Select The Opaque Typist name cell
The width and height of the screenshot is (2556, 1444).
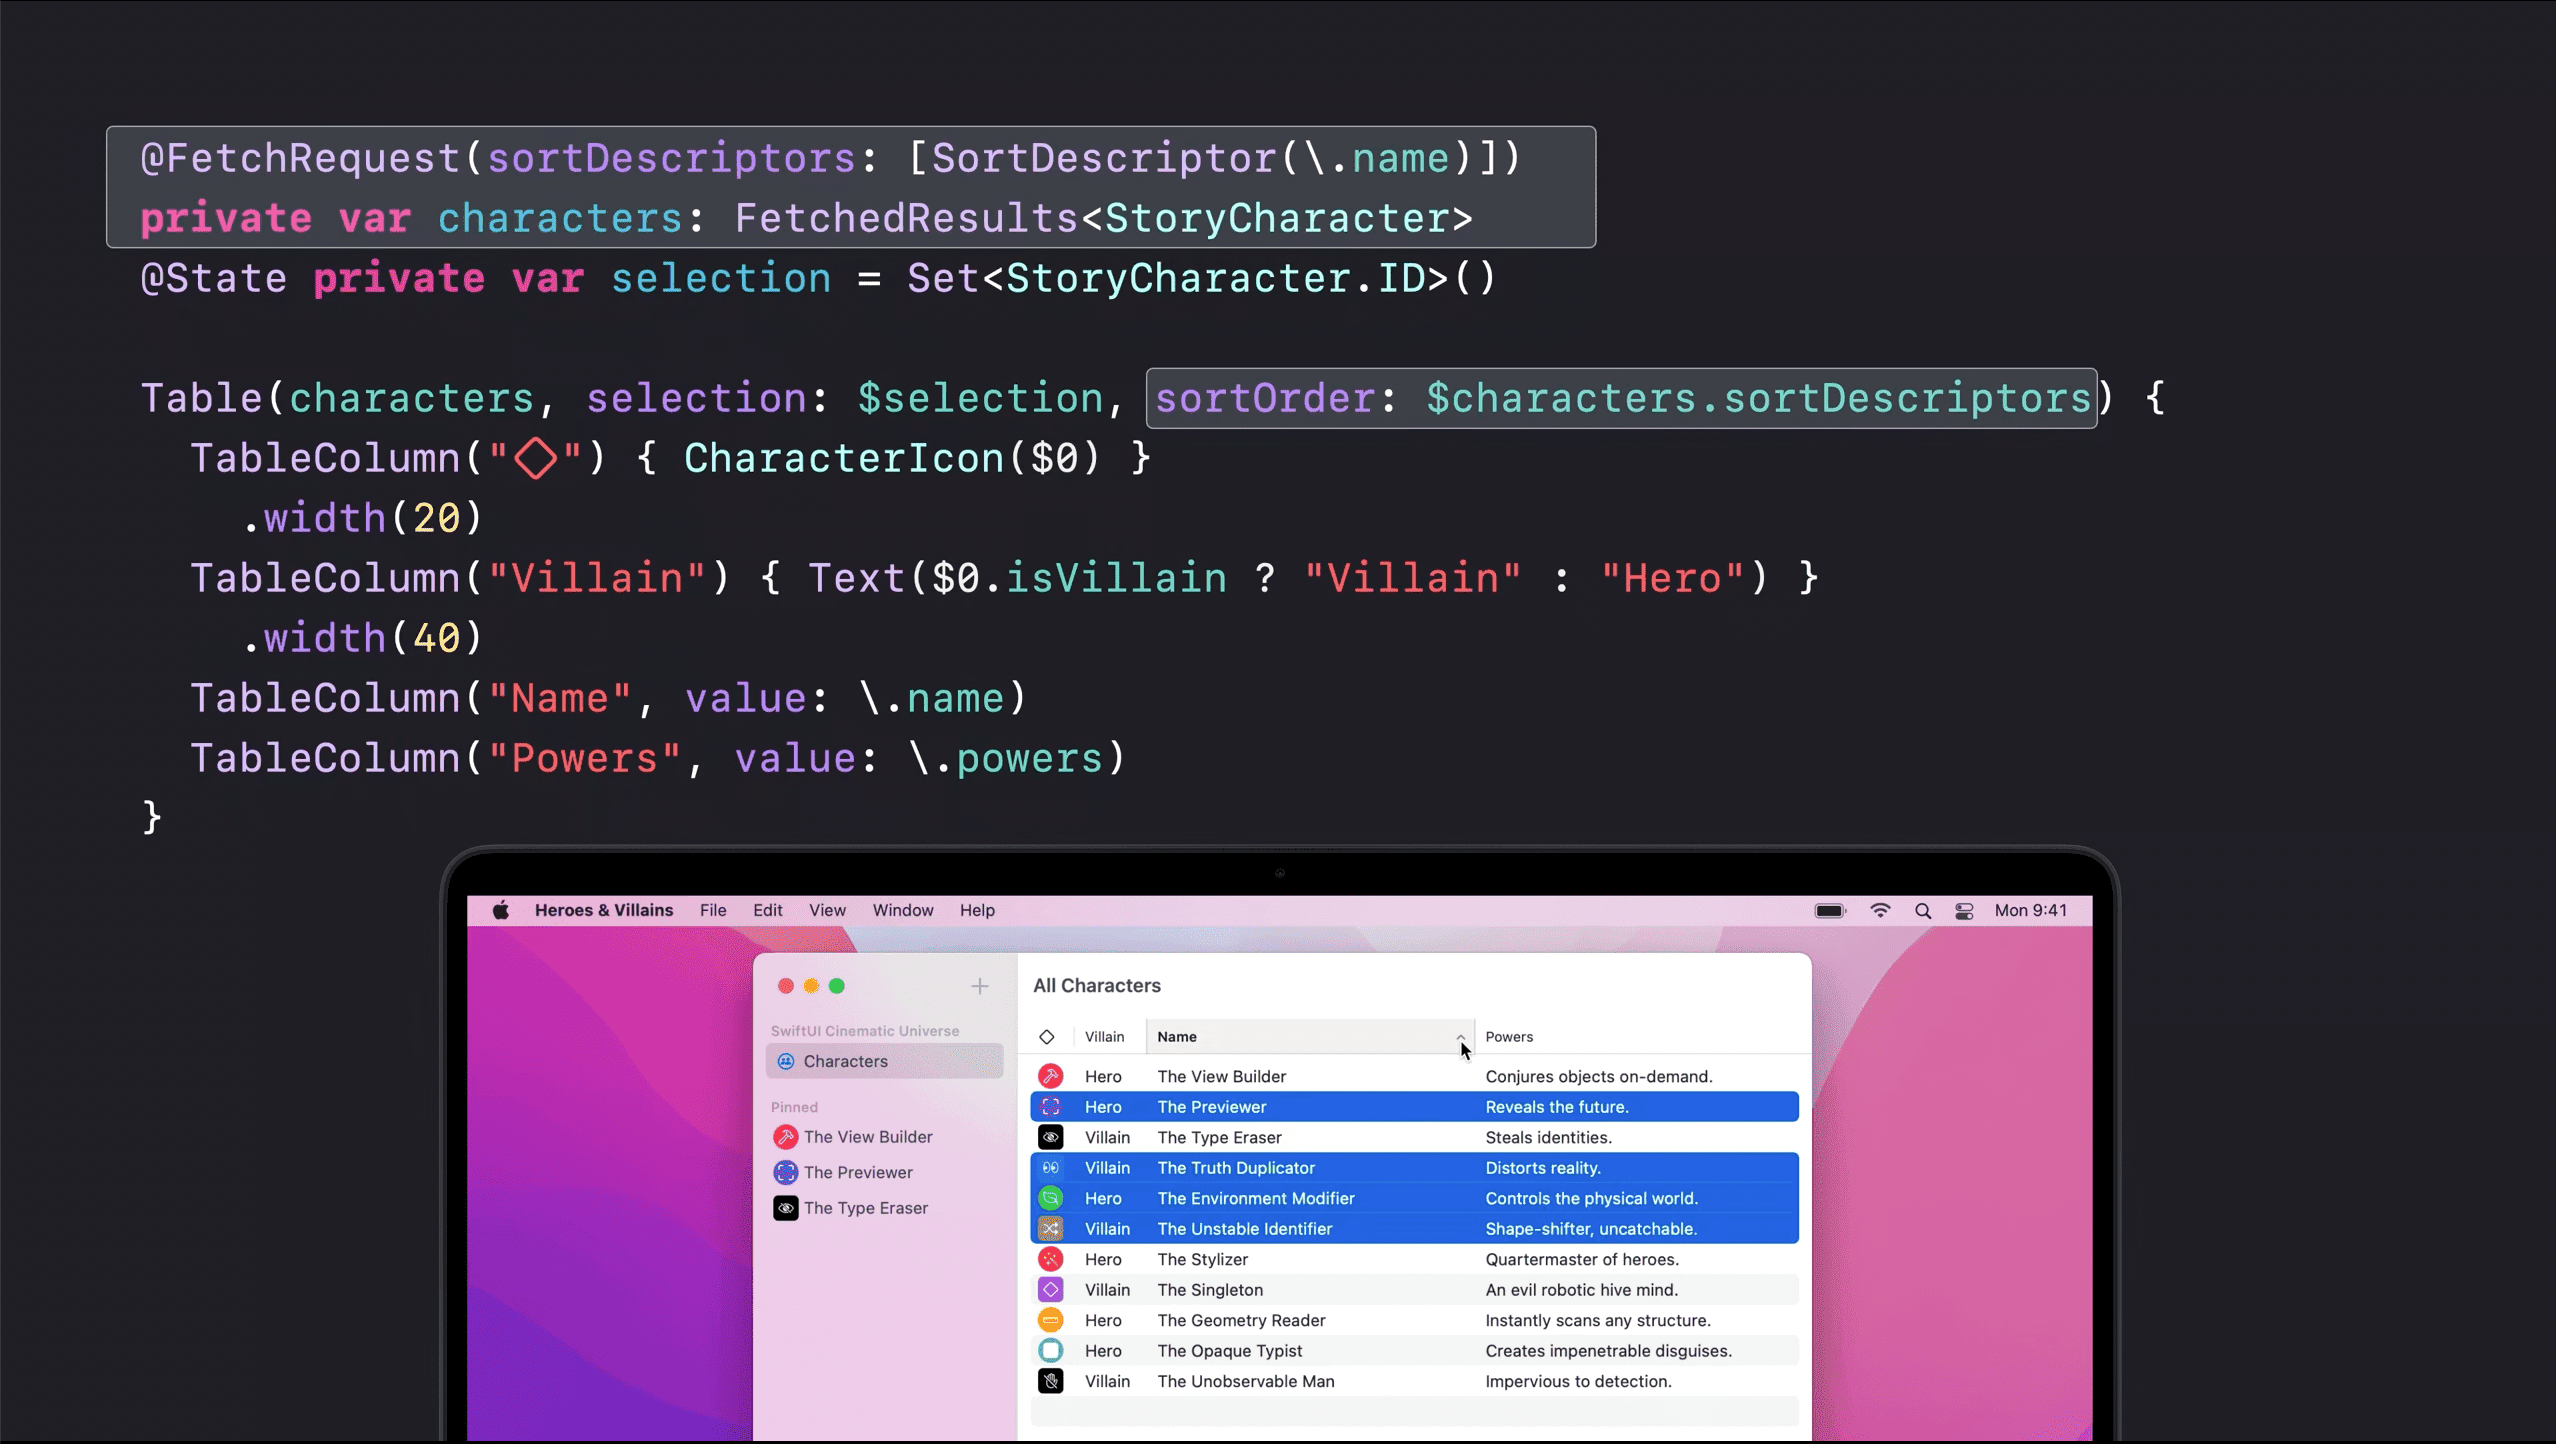click(1229, 1351)
